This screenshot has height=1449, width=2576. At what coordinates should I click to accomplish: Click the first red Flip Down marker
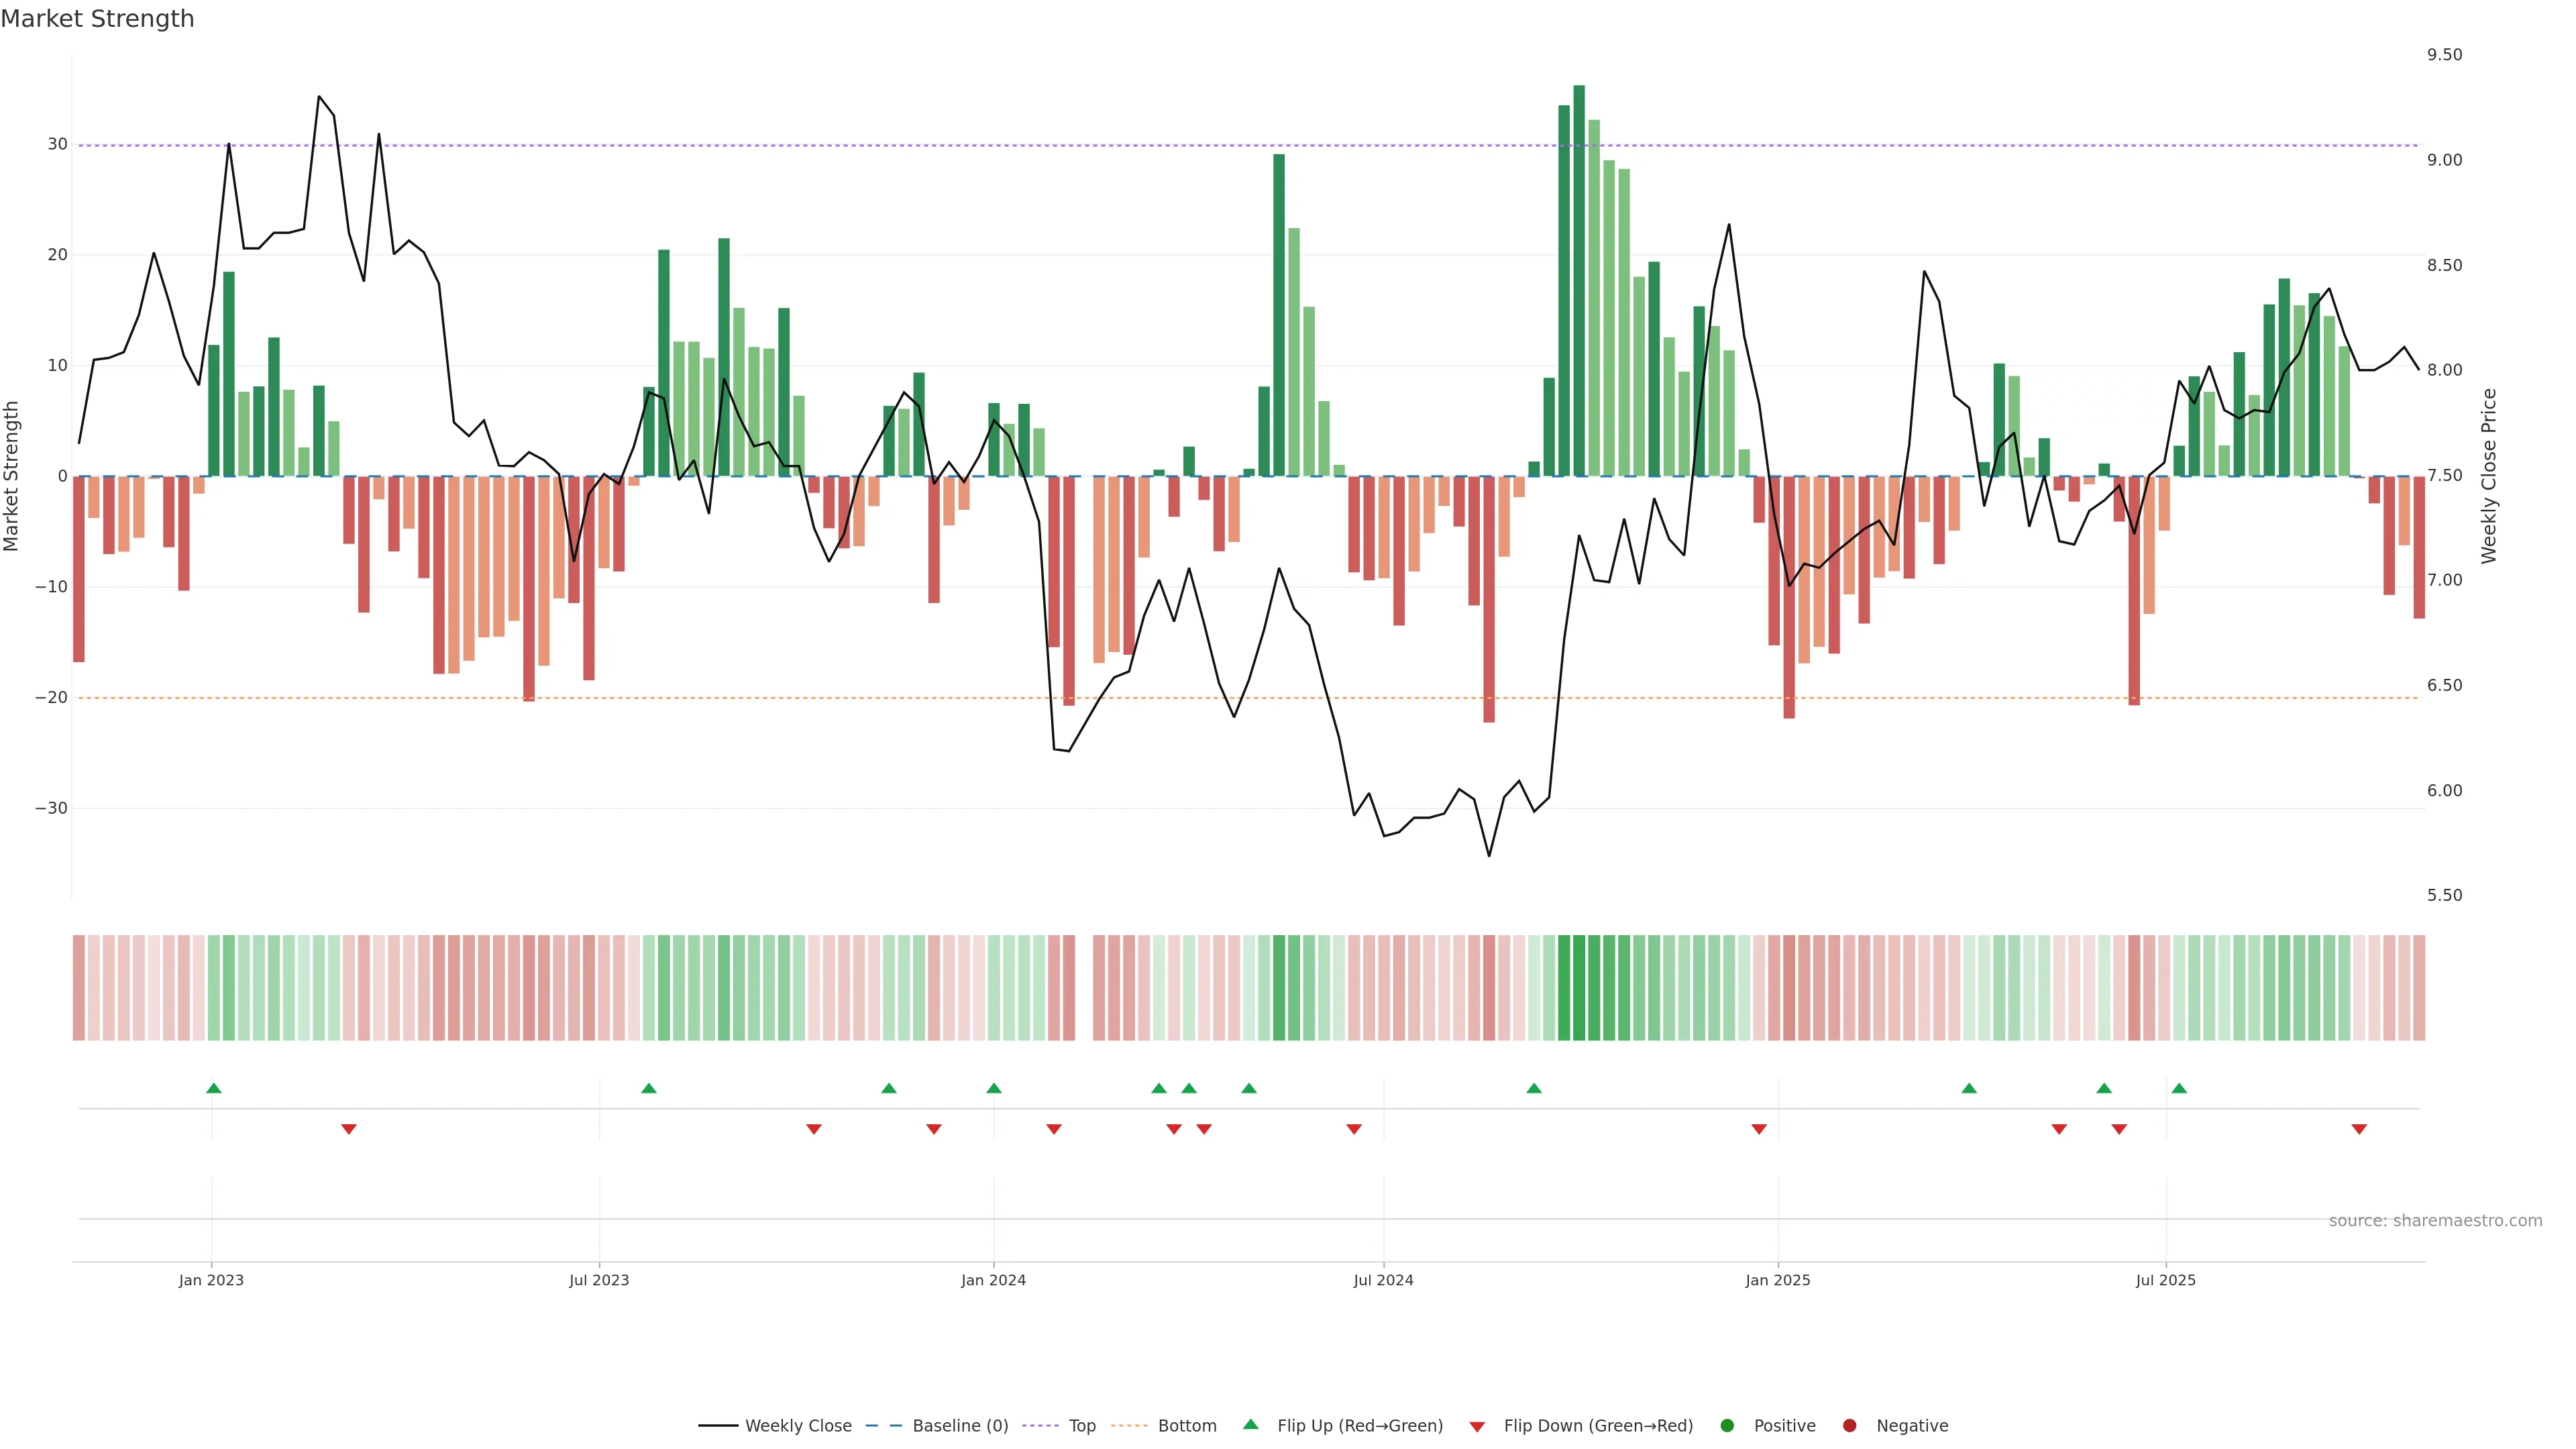point(348,1129)
